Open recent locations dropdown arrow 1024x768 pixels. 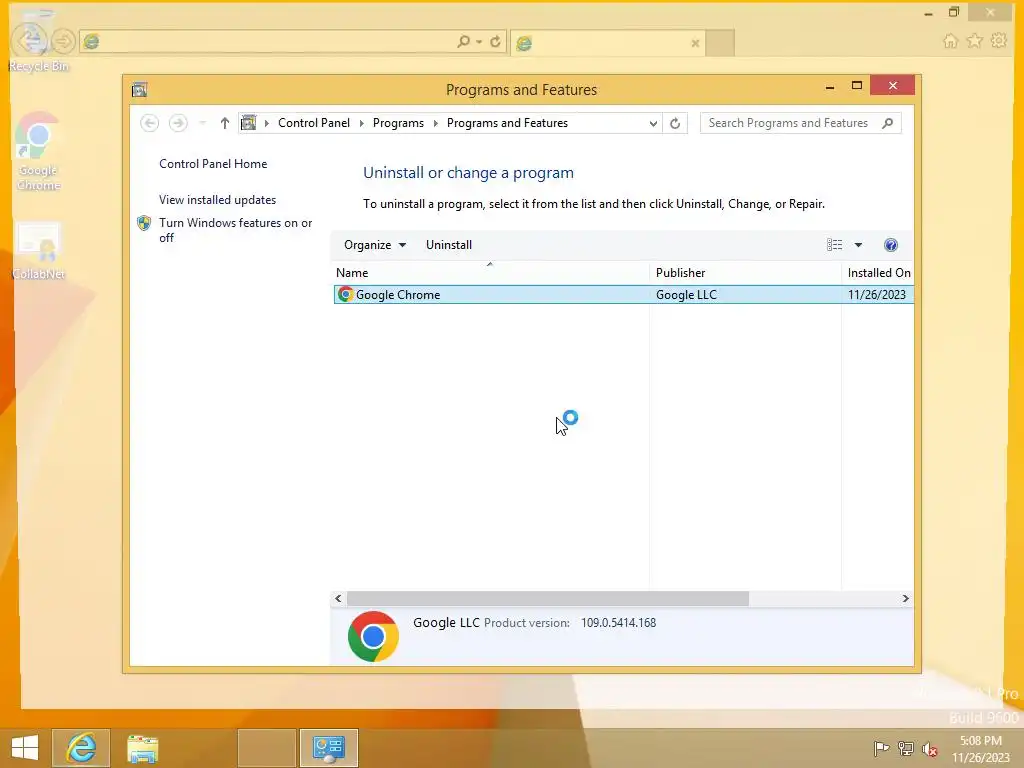202,123
